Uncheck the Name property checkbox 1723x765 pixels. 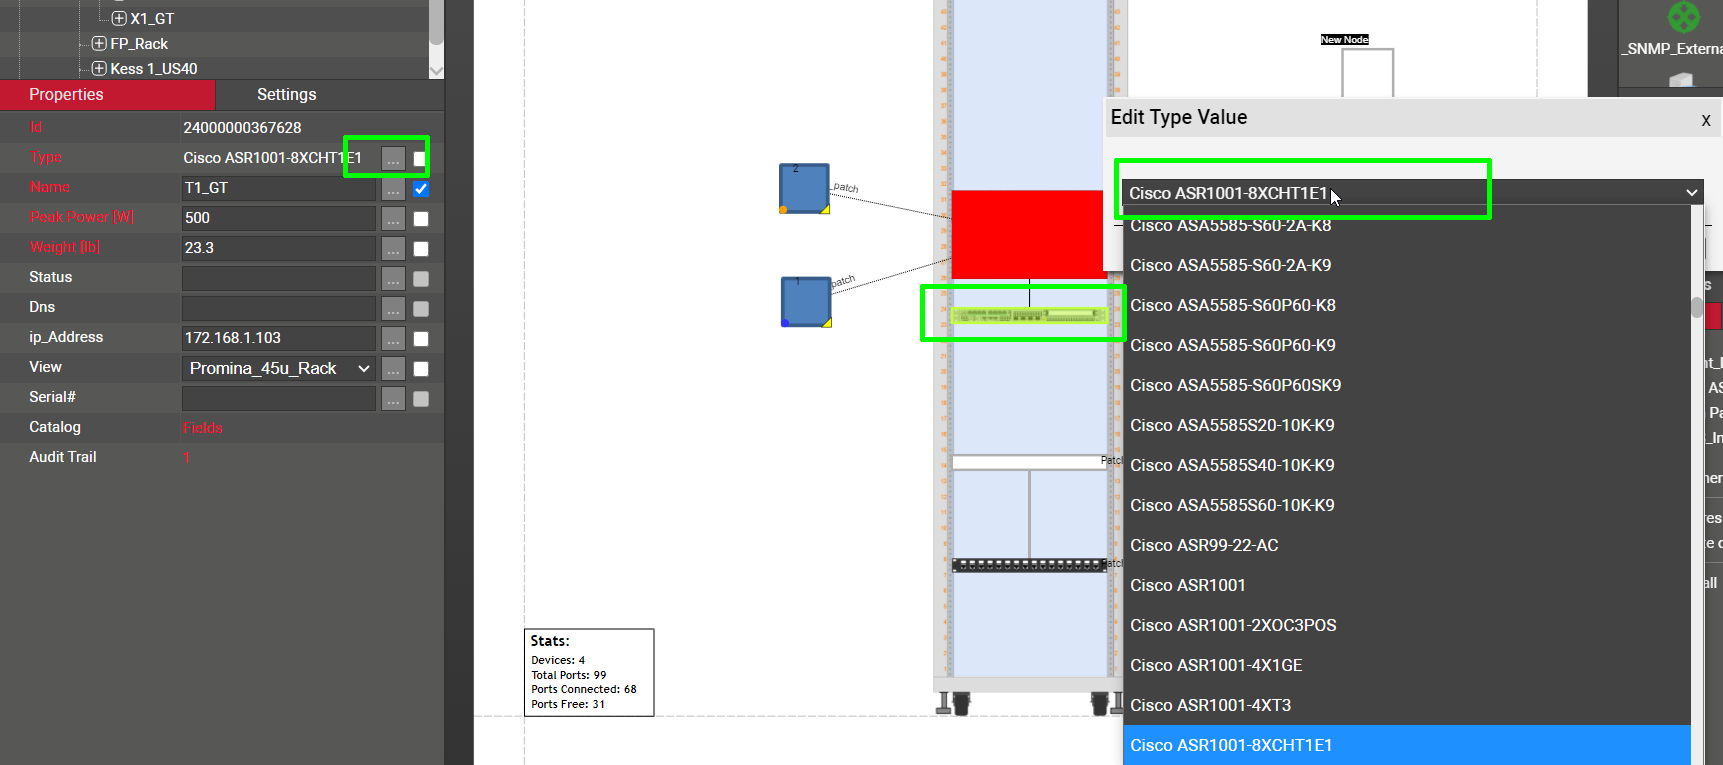421,189
